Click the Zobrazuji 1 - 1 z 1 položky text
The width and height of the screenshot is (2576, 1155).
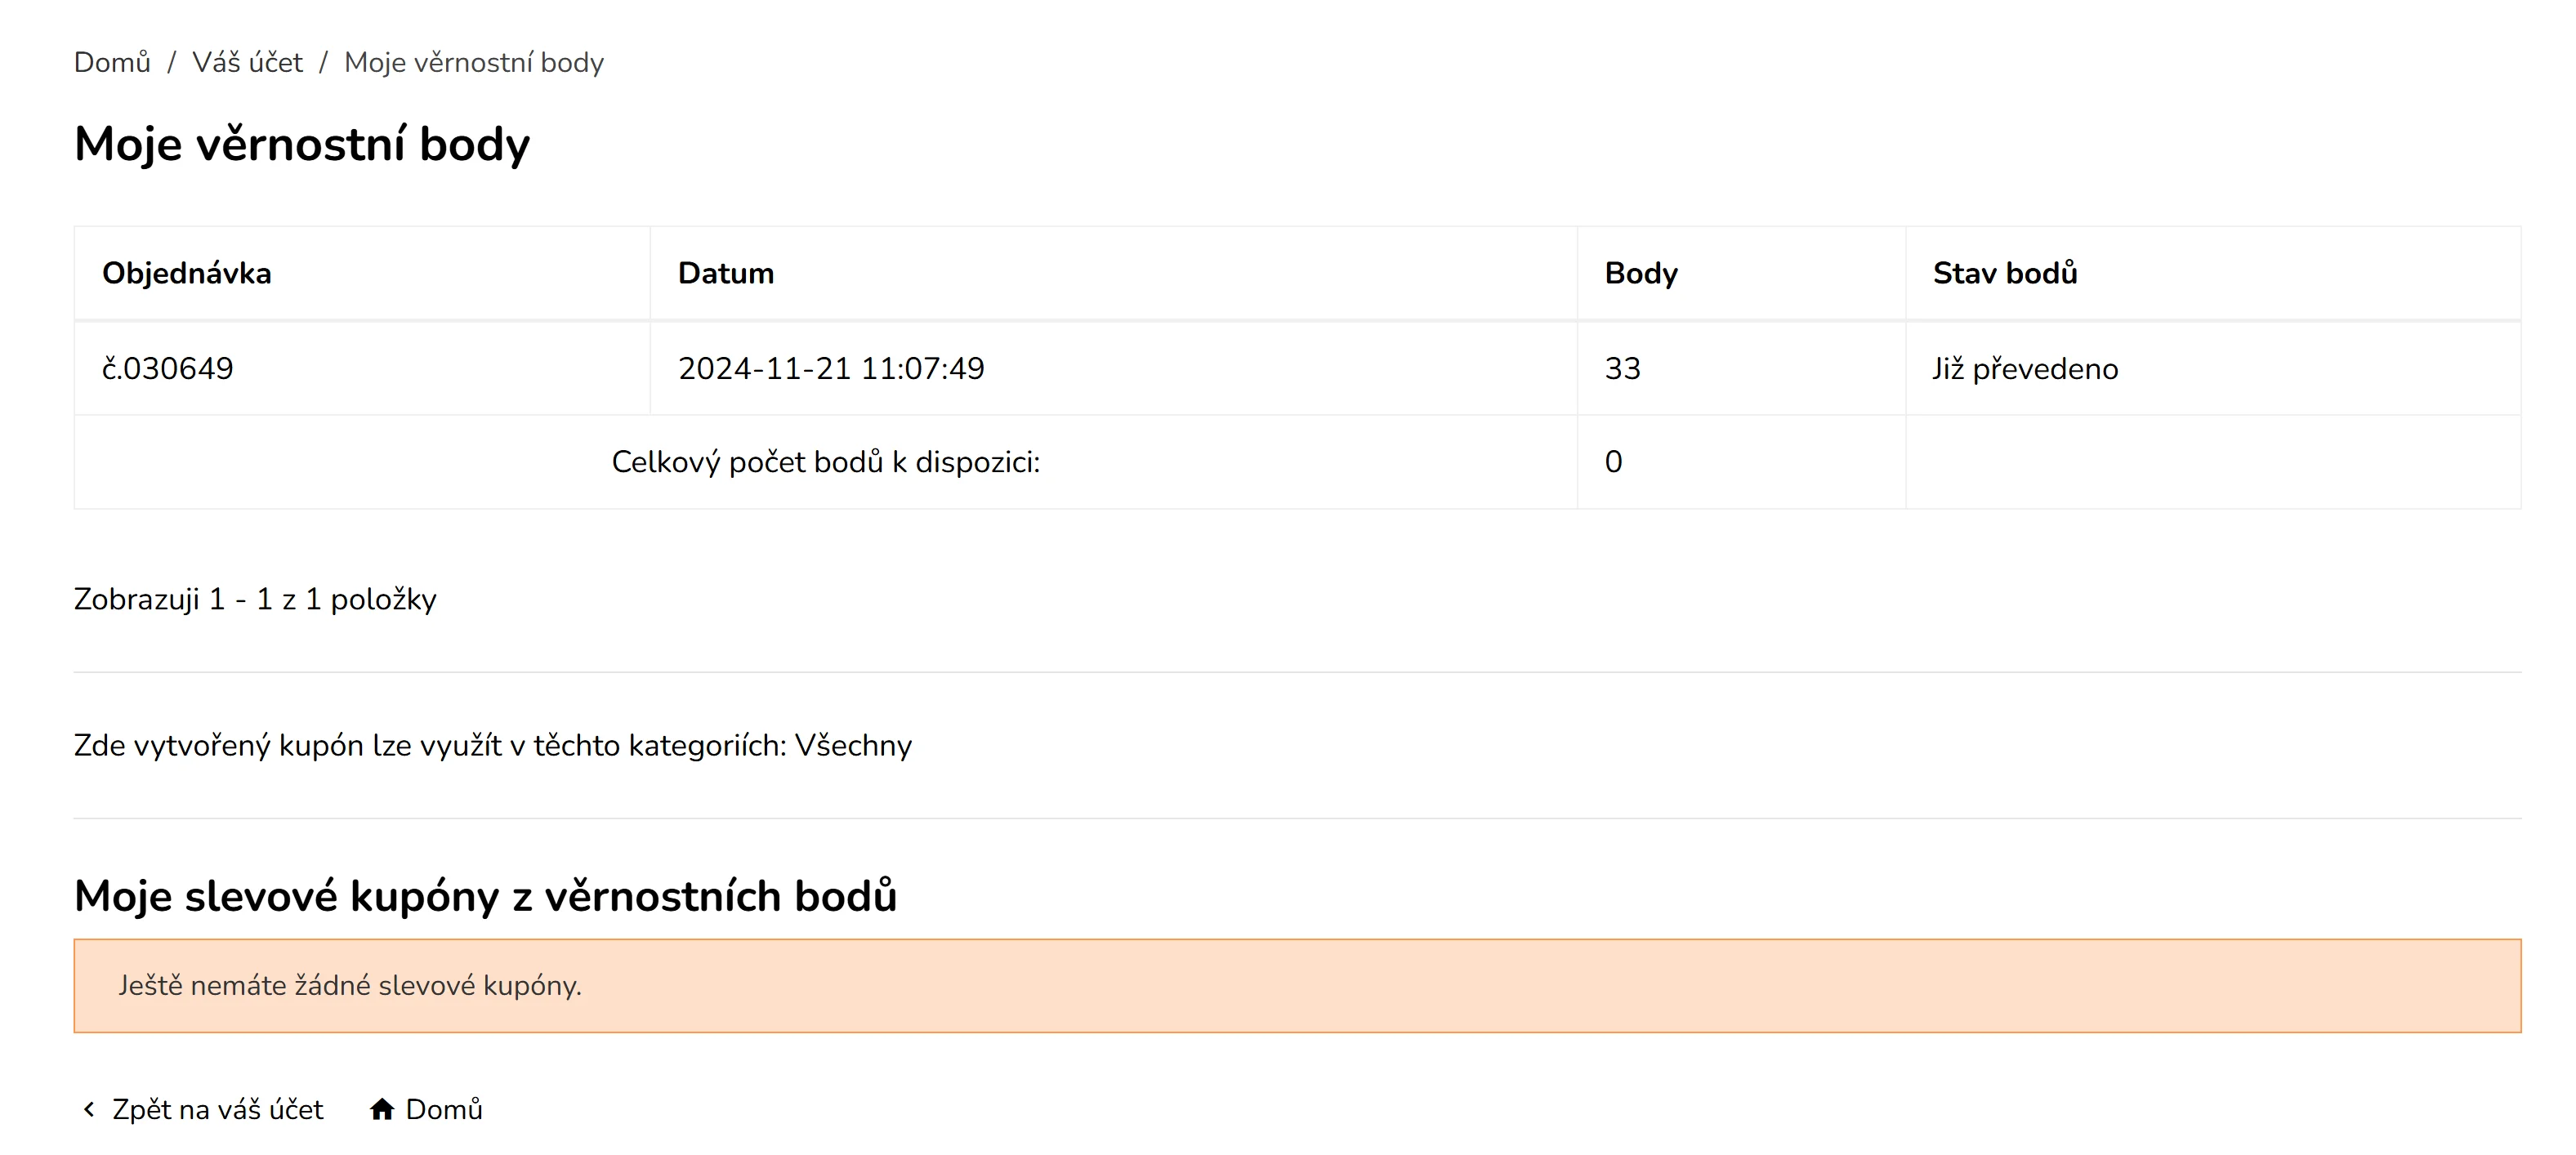255,599
